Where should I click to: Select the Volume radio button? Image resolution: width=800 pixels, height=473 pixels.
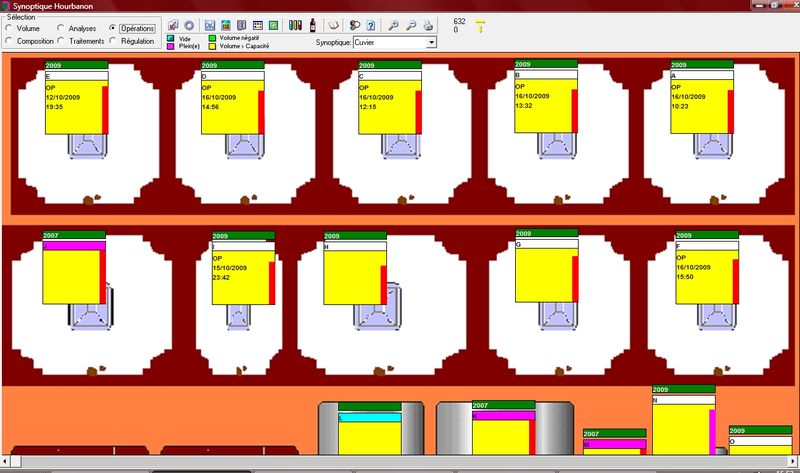tap(10, 29)
